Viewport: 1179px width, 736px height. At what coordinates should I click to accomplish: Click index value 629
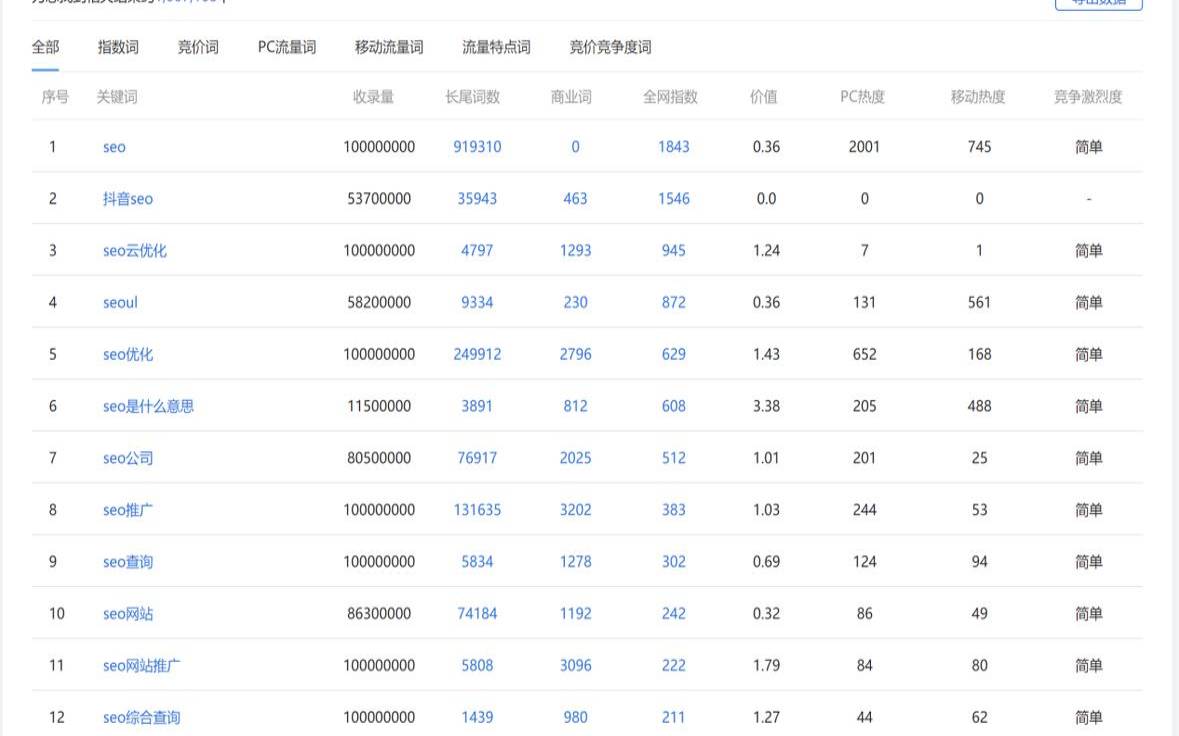pyautogui.click(x=674, y=355)
